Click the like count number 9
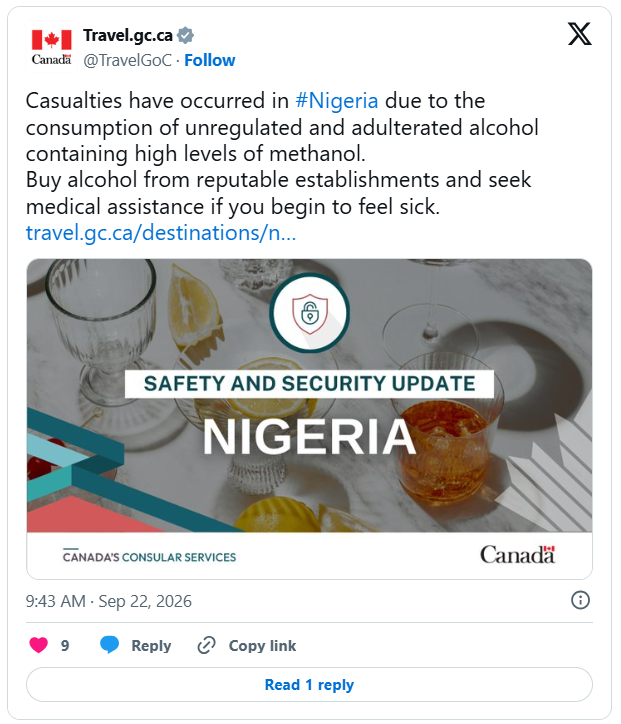621x724 pixels. coord(65,646)
